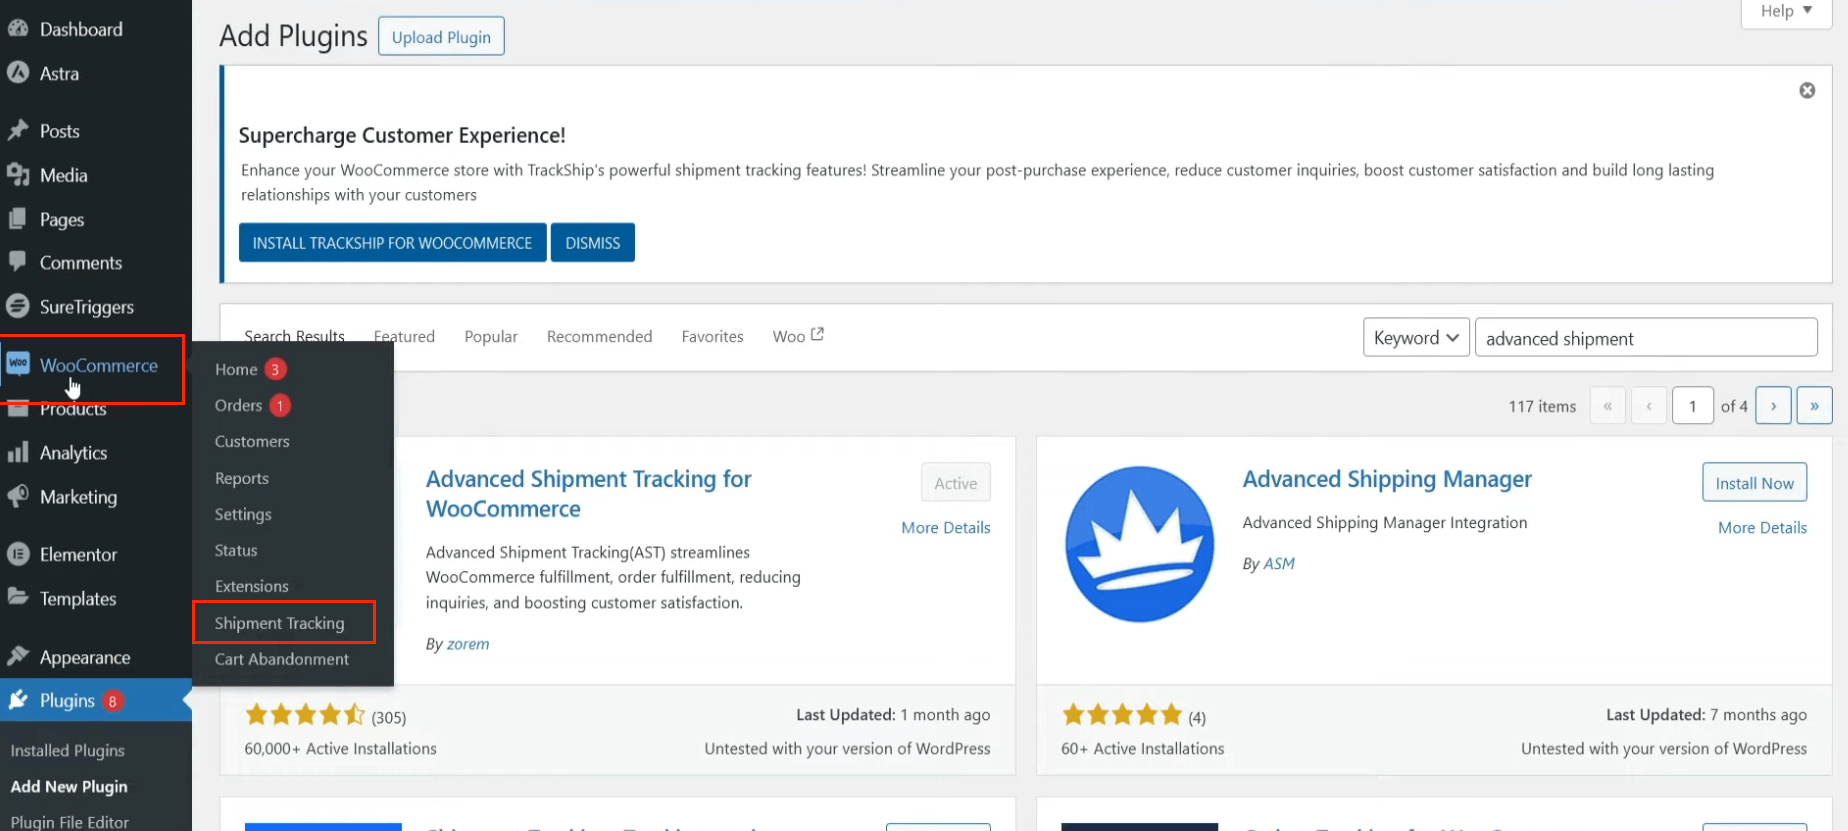Screen dimensions: 1848x831
Task: Open the Advanced Shipment Tracking for WooCommerce title
Action: 588,494
